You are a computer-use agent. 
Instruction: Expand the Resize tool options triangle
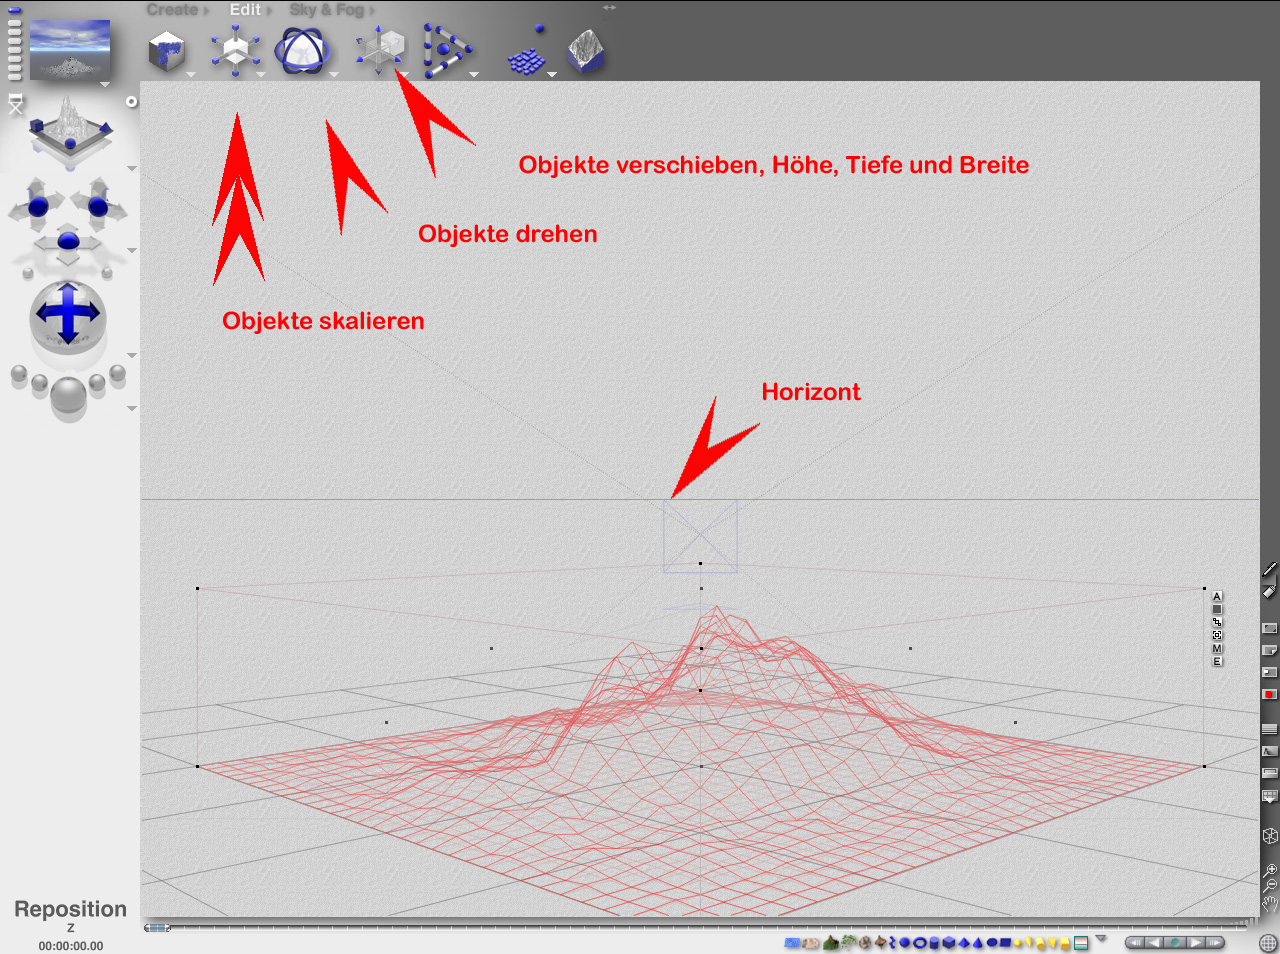tap(261, 75)
